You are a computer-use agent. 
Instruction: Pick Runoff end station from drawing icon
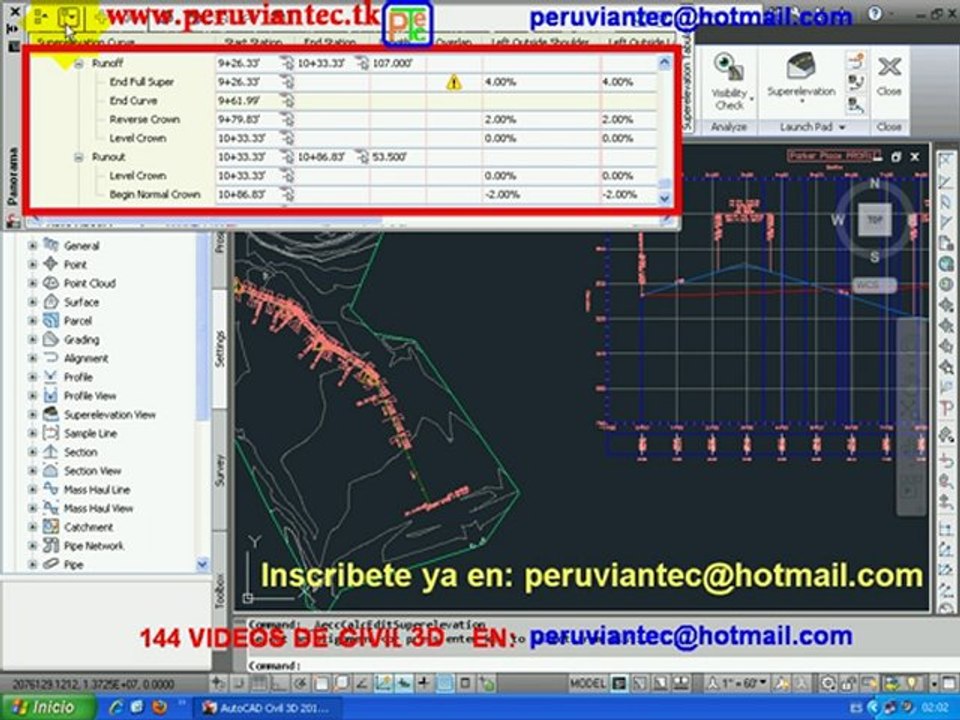pos(362,63)
